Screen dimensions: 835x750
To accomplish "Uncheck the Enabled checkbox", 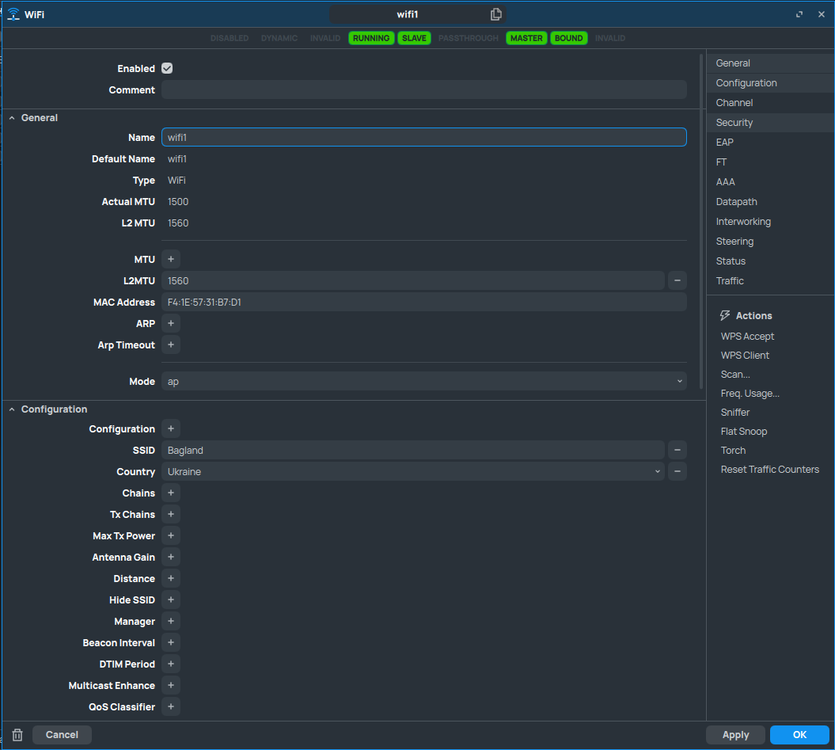I will (167, 69).
